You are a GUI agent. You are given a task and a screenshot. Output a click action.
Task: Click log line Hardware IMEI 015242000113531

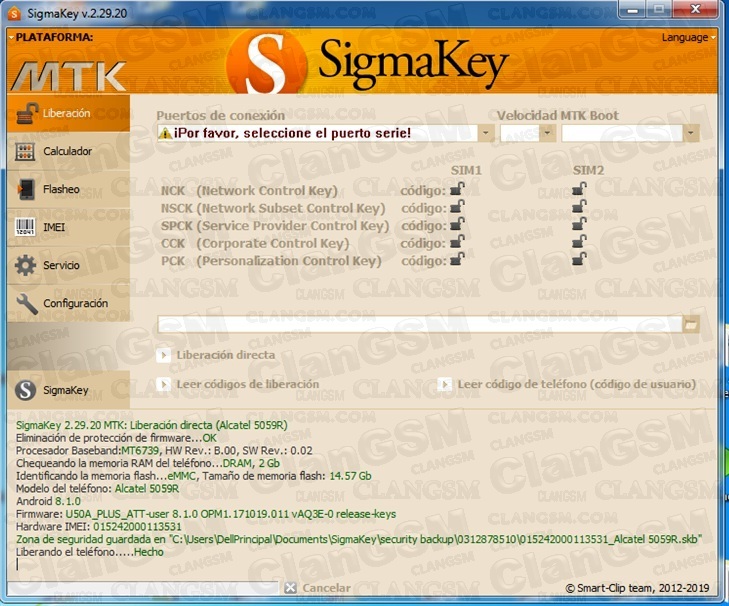(99, 526)
